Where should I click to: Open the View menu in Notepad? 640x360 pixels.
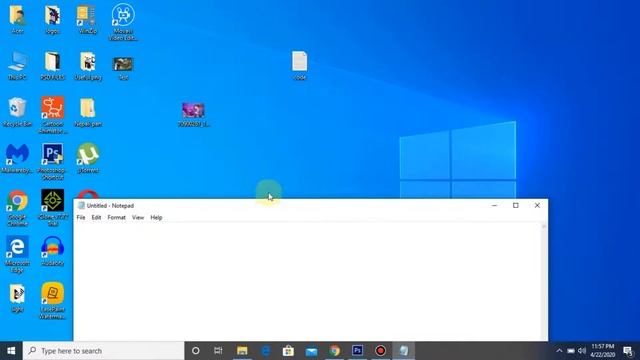[138, 218]
